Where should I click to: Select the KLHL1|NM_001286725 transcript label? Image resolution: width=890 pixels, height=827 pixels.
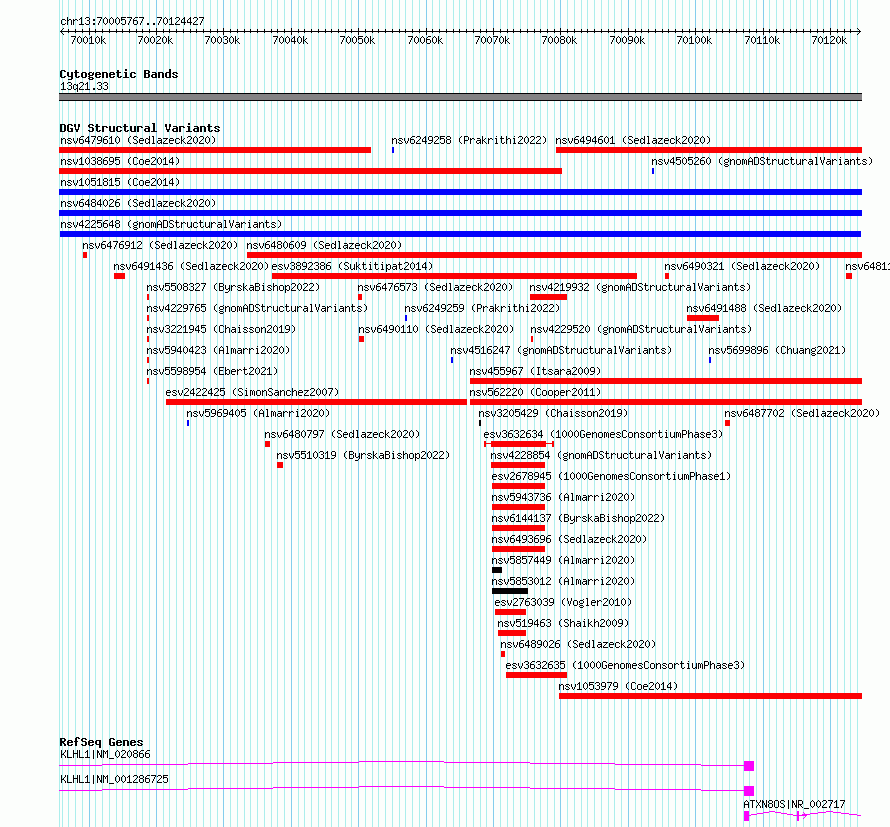click(114, 779)
